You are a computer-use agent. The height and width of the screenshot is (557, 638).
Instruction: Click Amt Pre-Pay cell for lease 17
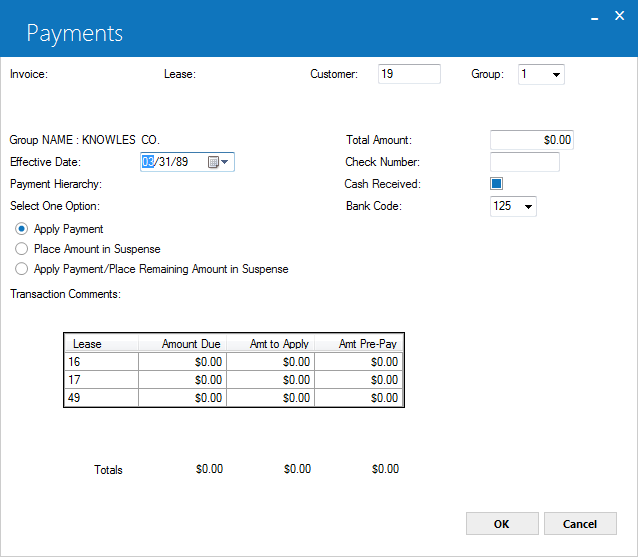point(358,380)
